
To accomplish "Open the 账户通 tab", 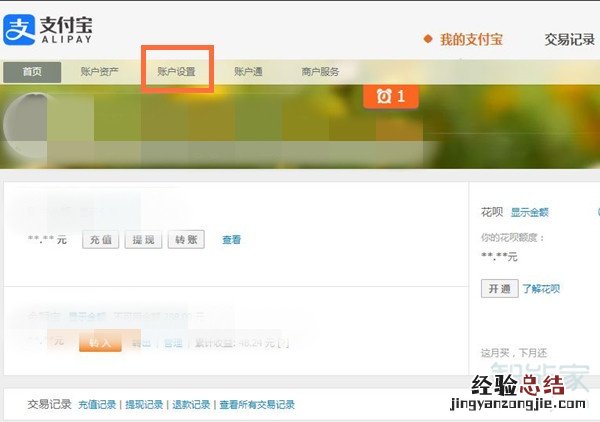I will (x=248, y=72).
